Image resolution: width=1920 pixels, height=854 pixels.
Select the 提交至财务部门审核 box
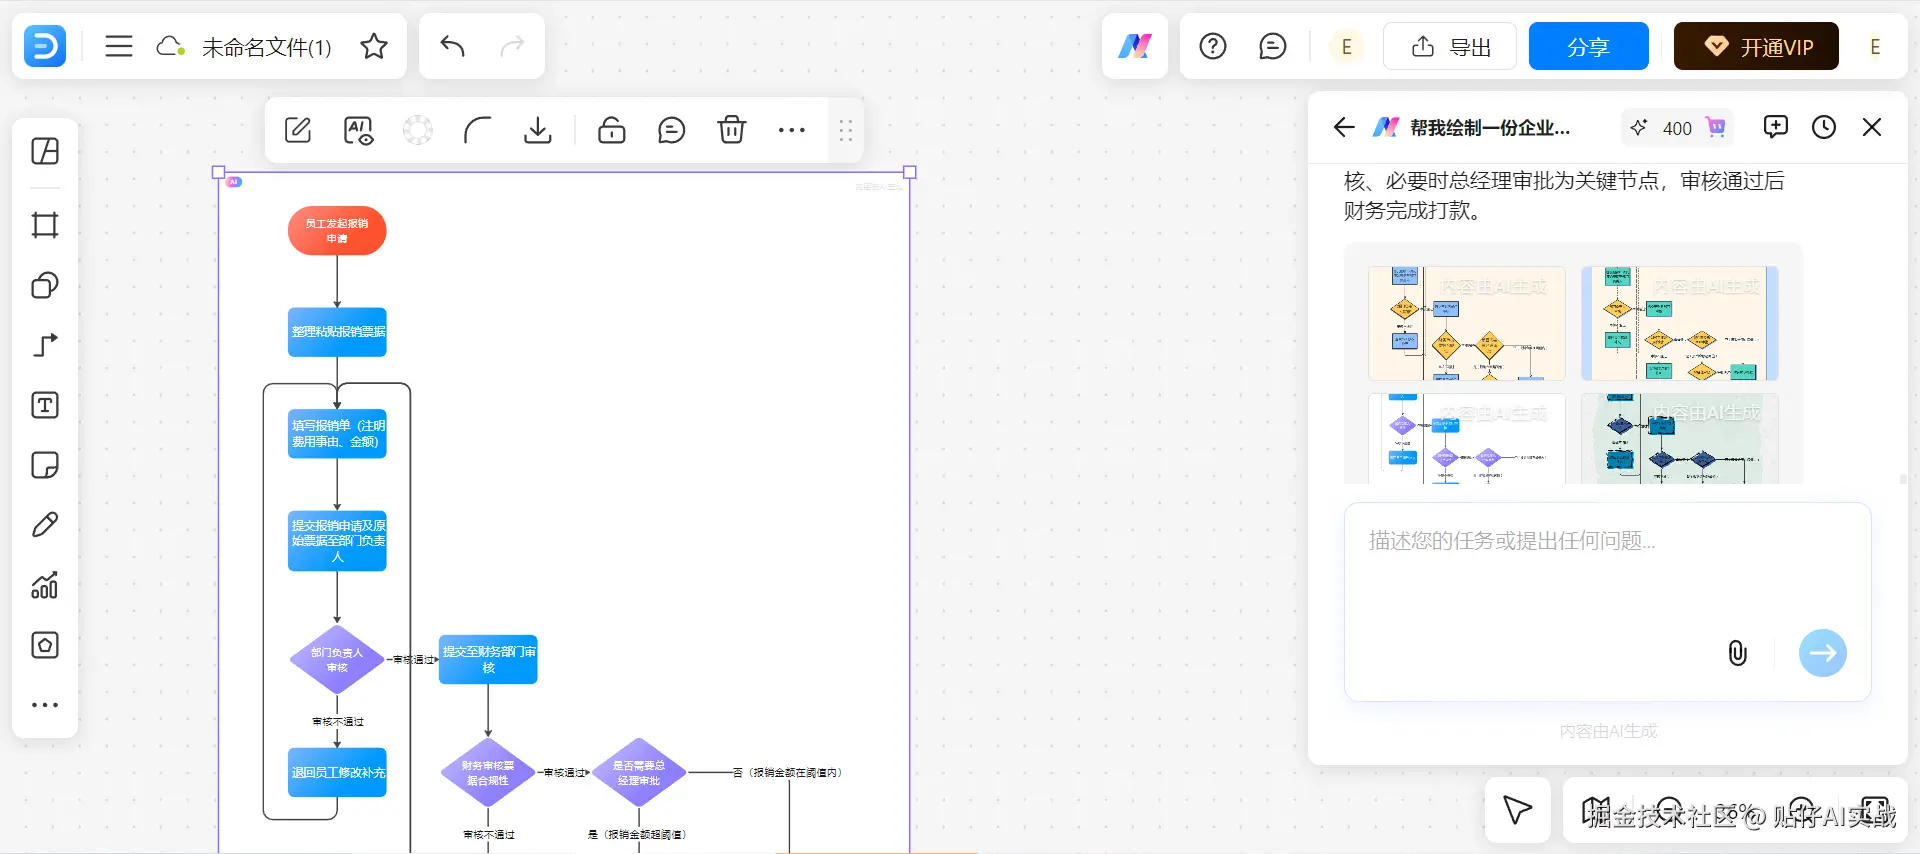coord(488,659)
